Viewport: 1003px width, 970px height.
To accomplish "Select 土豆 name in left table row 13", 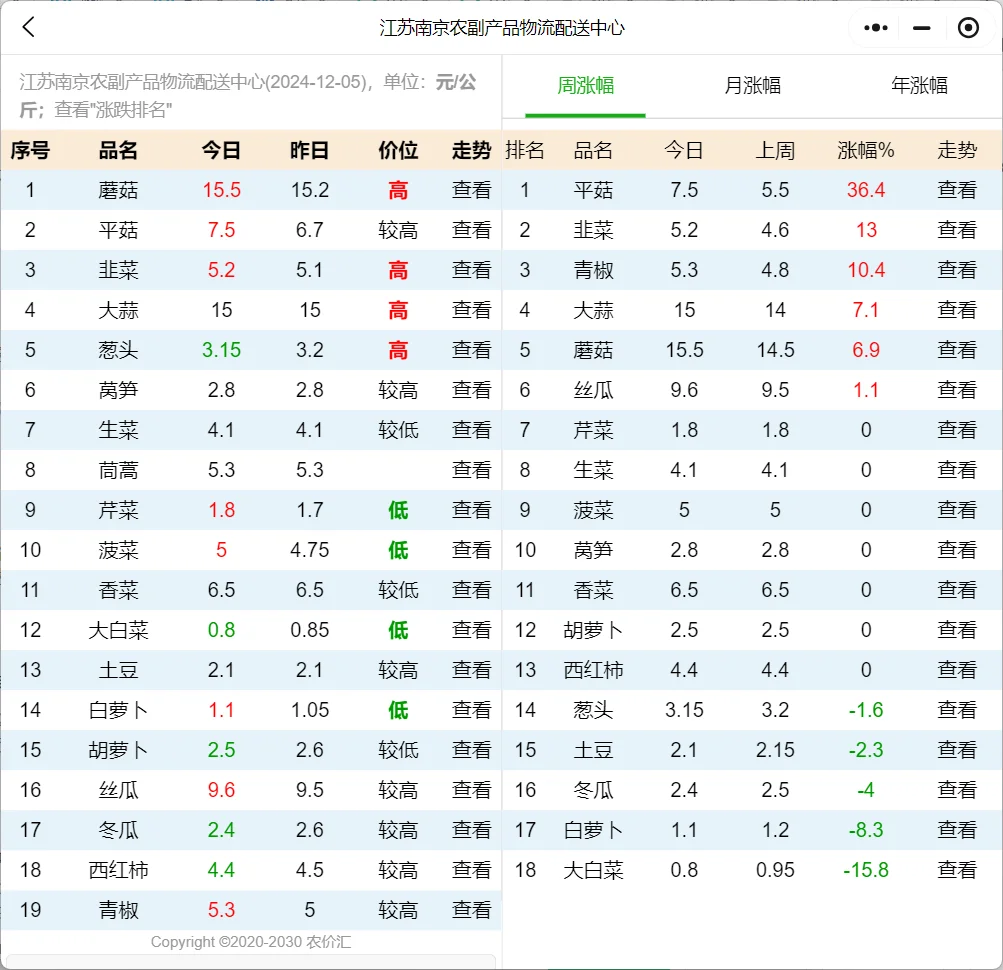I will tap(118, 670).
